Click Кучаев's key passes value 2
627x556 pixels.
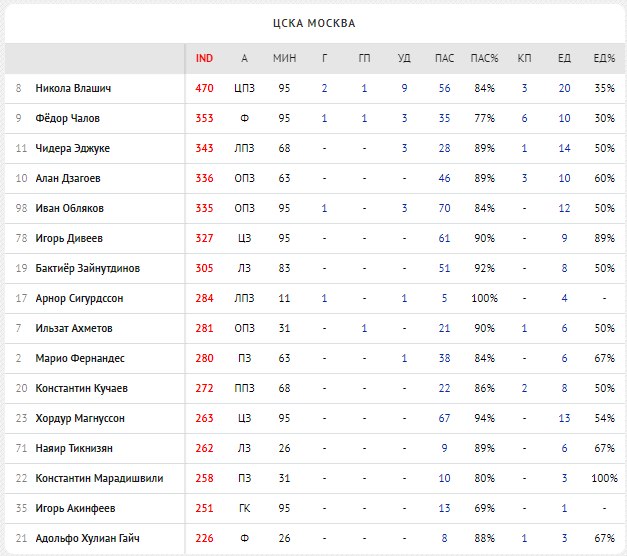point(524,388)
